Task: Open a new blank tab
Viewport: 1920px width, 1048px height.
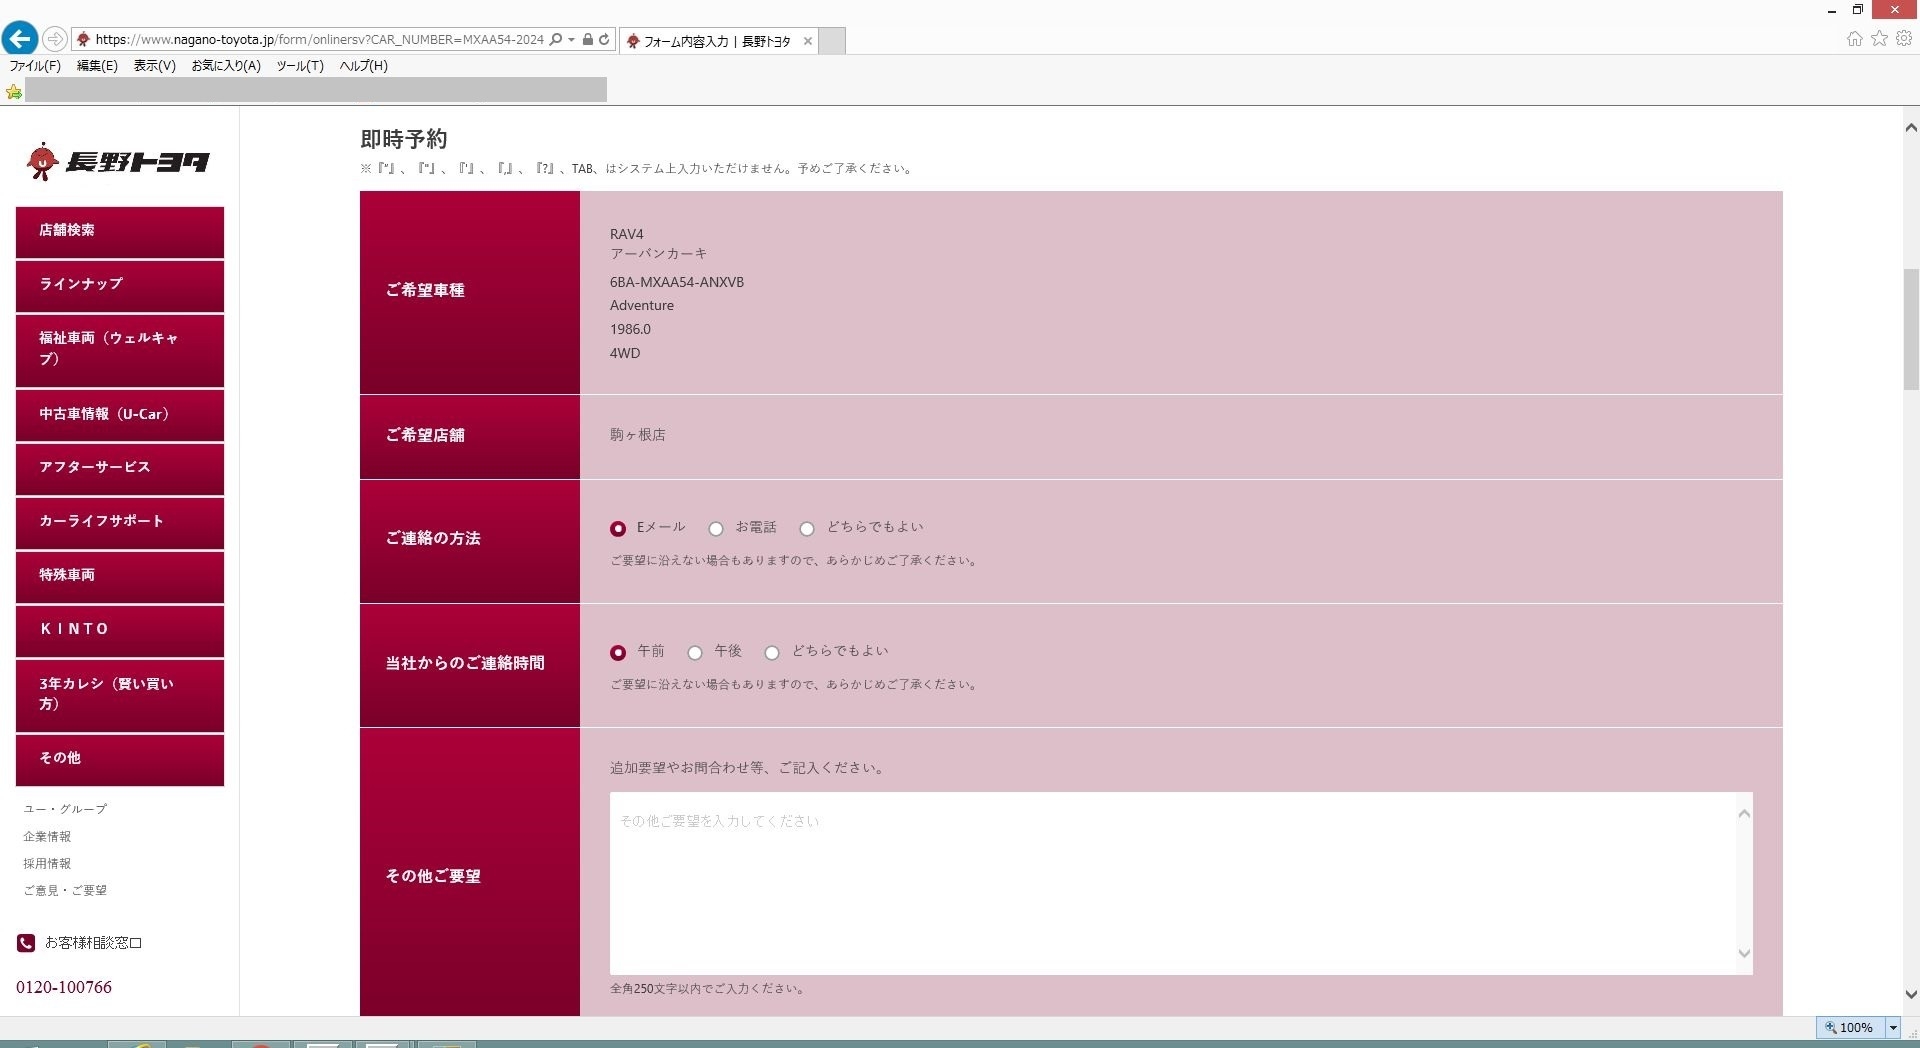Action: (x=832, y=41)
